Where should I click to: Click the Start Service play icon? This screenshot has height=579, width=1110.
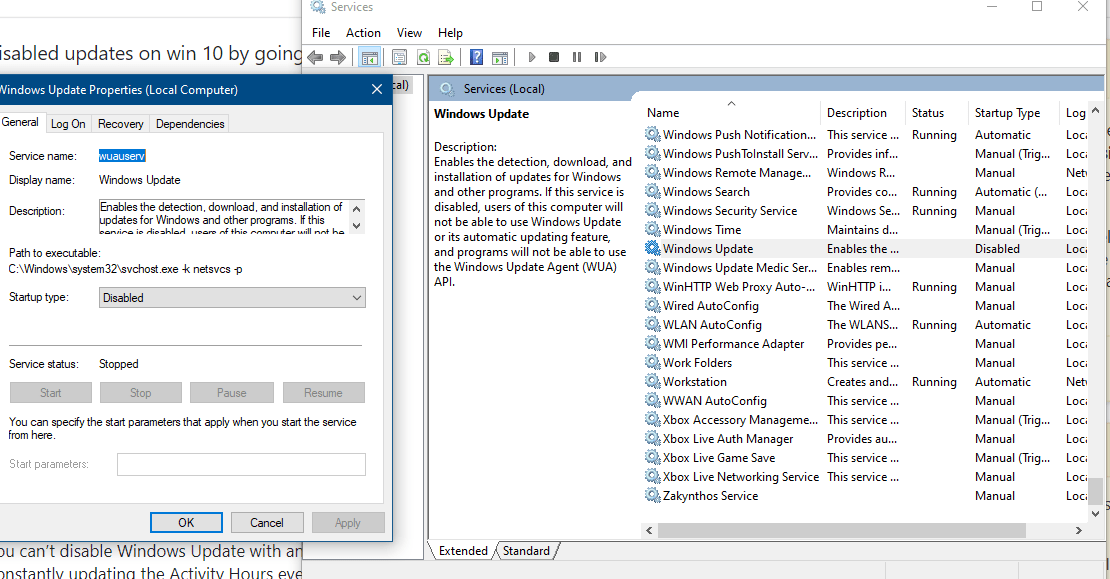[532, 57]
